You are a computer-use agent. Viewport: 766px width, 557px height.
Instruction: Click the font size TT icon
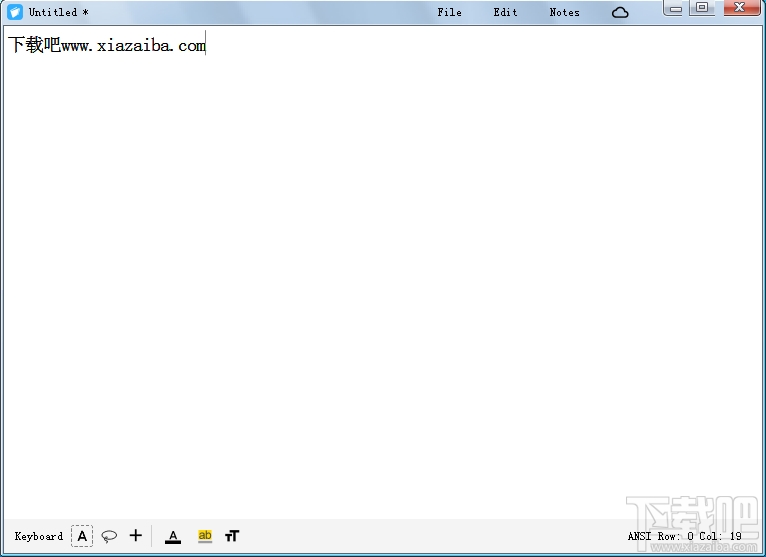232,536
